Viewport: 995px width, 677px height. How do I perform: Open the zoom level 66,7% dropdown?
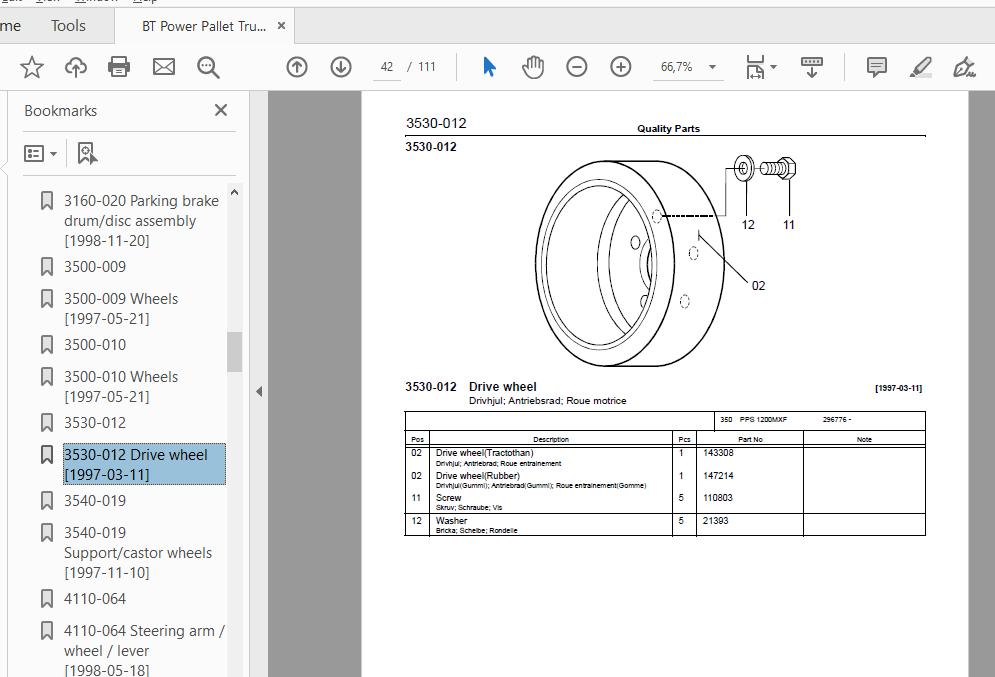coord(712,67)
